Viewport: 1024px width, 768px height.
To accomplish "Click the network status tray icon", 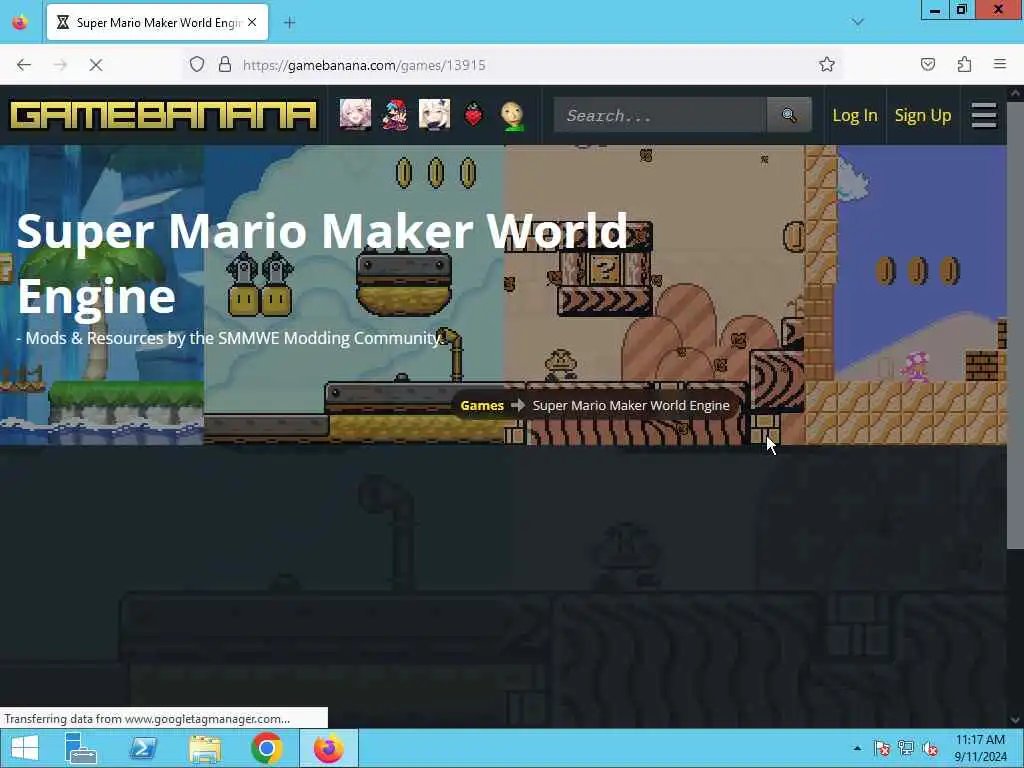I will 906,748.
